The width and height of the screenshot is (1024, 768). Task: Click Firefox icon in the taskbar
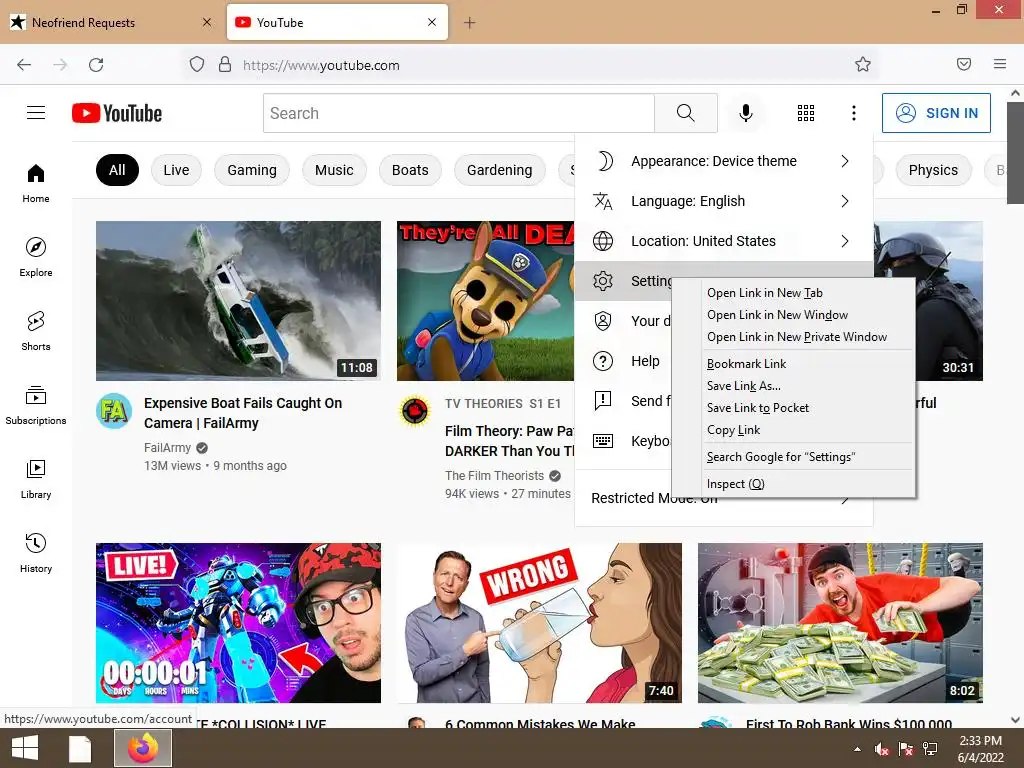pyautogui.click(x=143, y=748)
